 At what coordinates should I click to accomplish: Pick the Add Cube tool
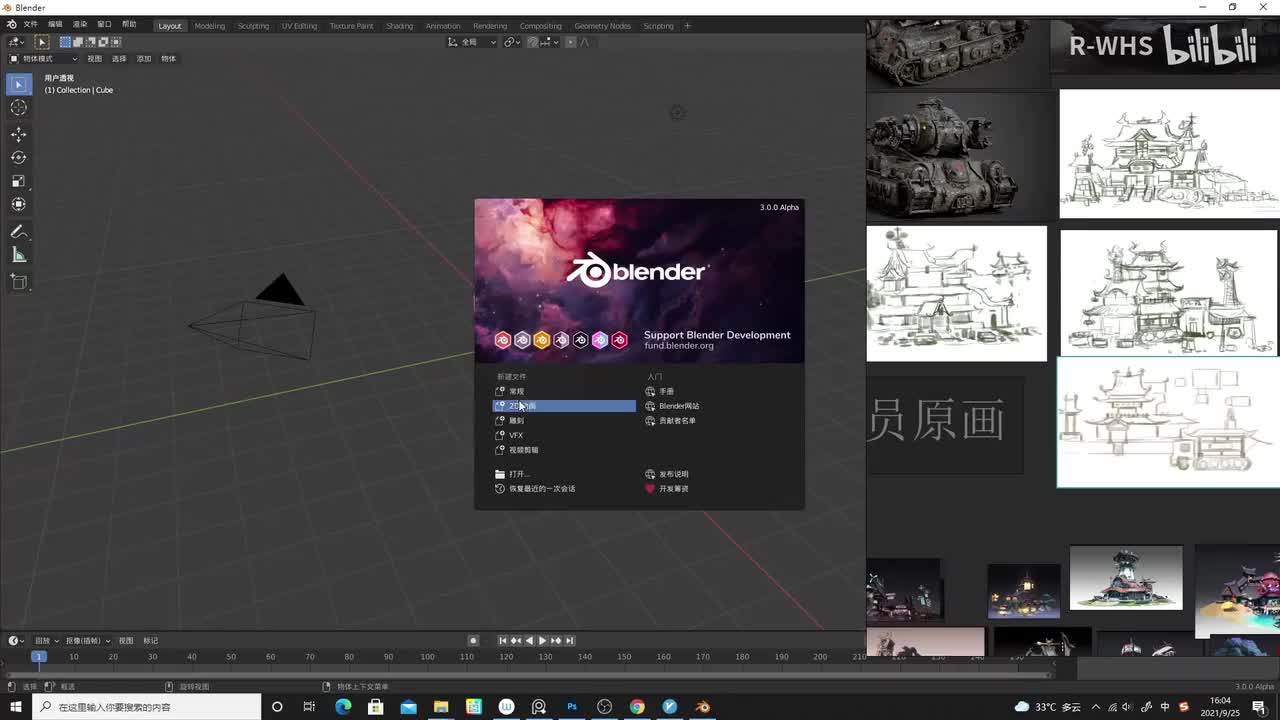(18, 282)
